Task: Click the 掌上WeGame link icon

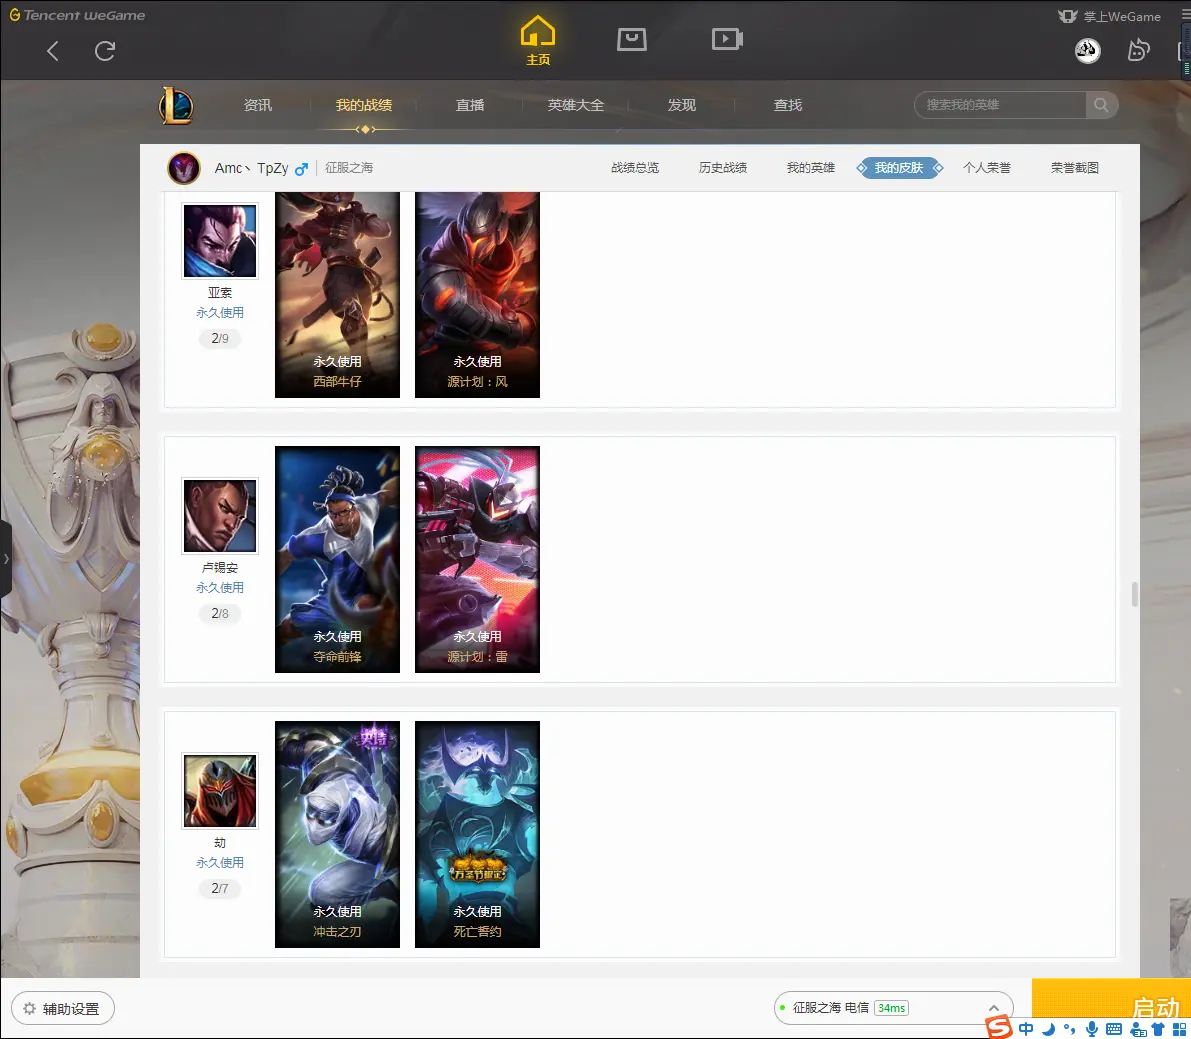Action: (1068, 16)
